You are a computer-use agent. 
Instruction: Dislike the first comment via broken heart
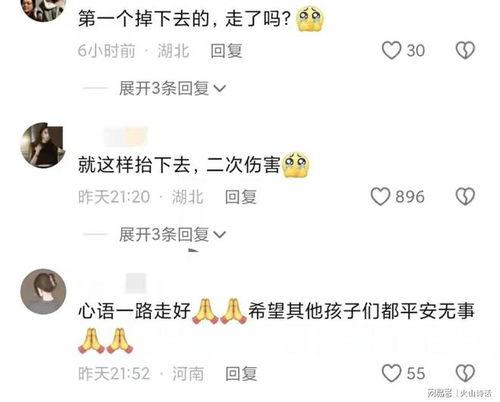pyautogui.click(x=465, y=51)
